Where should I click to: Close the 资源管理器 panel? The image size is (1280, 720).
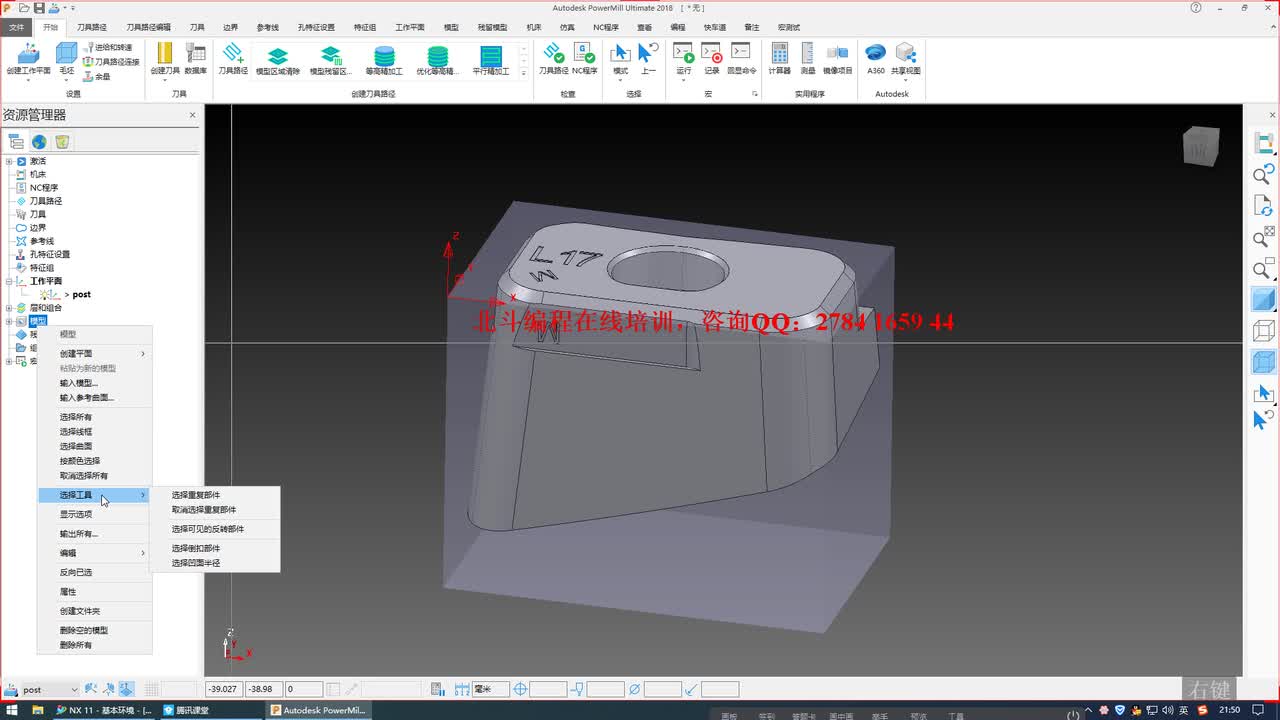pos(193,115)
